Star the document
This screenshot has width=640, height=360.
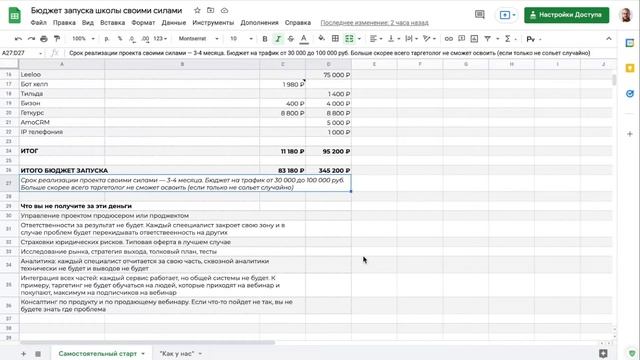[x=197, y=10]
